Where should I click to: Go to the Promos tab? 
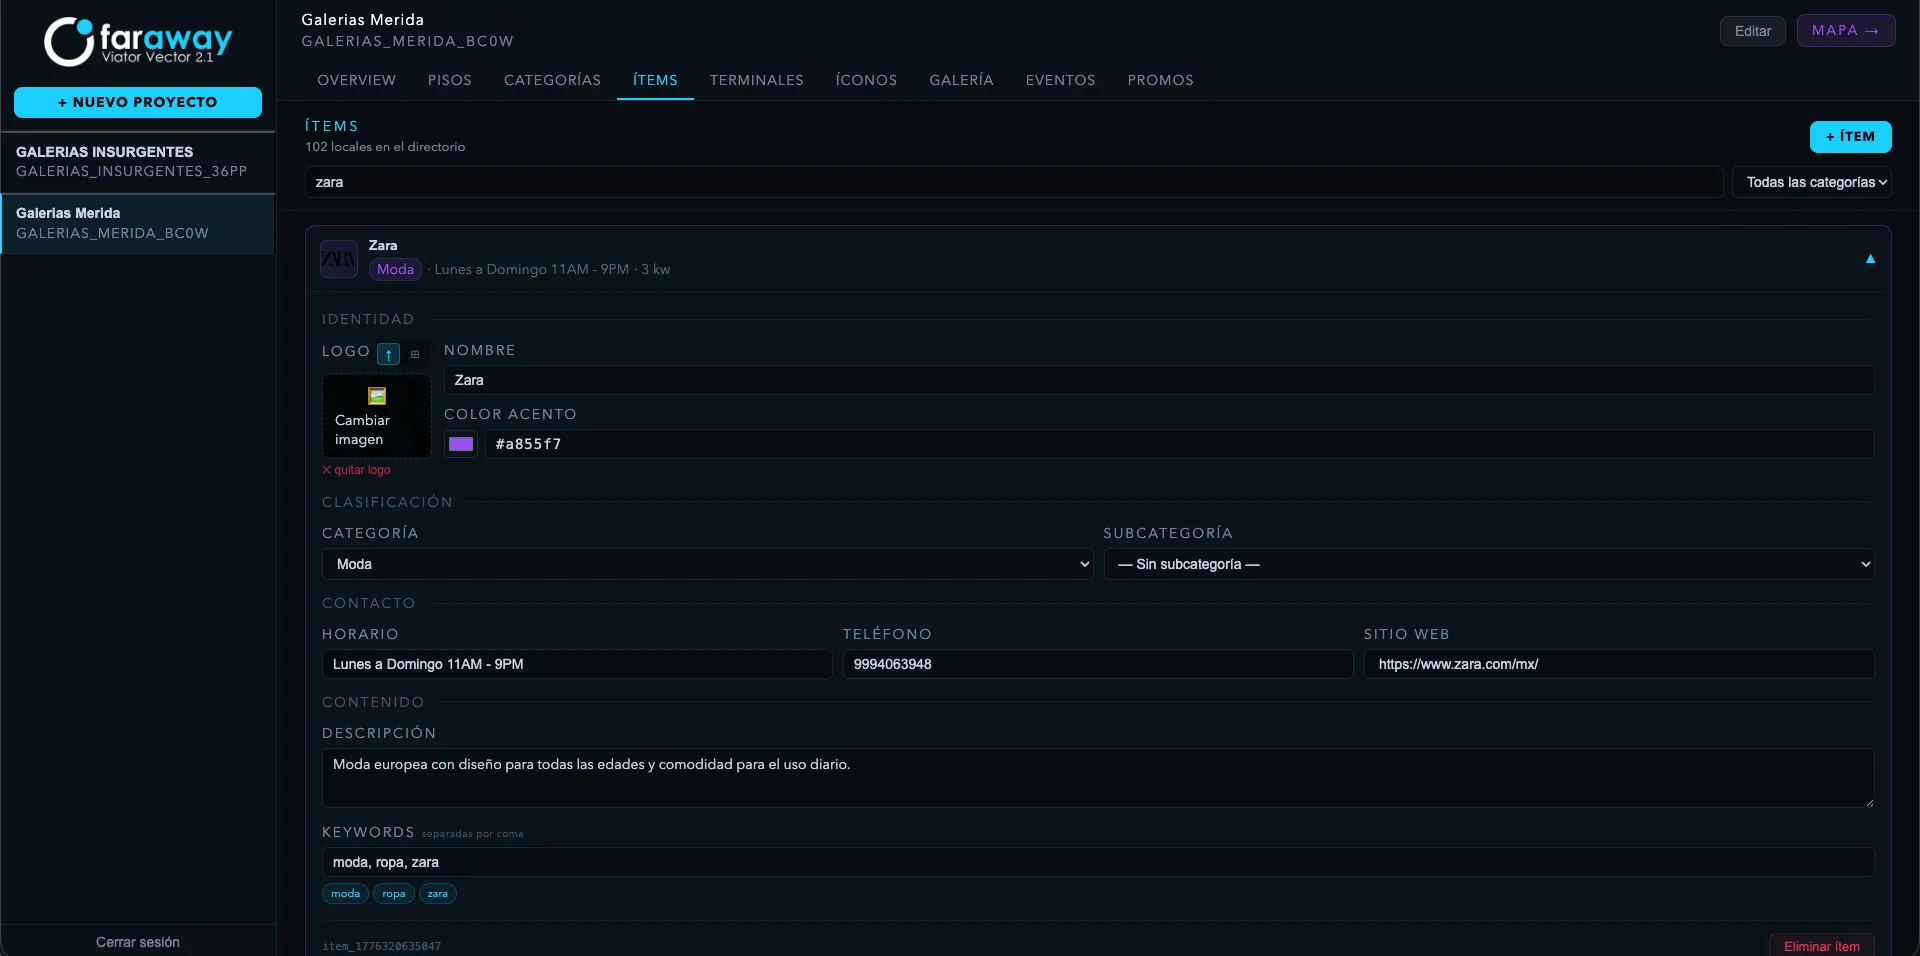pos(1161,80)
